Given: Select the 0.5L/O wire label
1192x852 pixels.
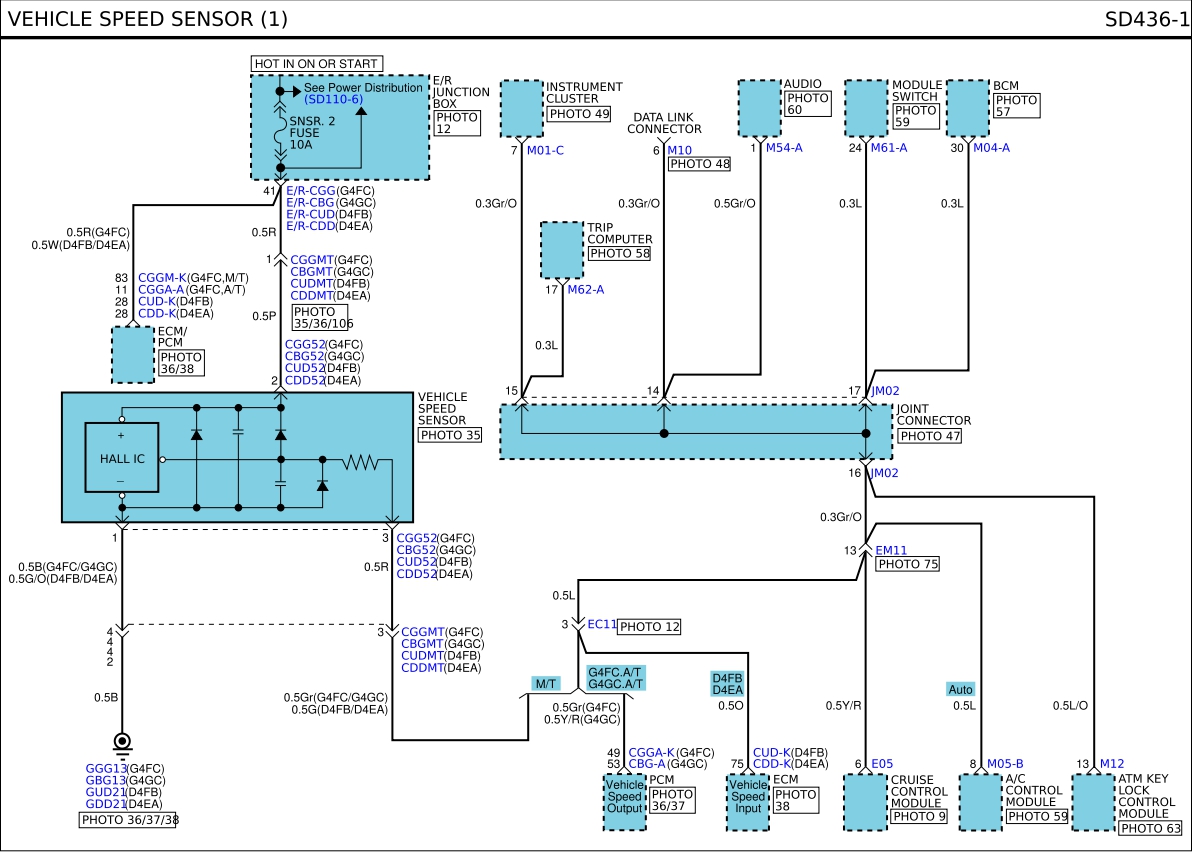Looking at the screenshot, I should [x=1070, y=706].
